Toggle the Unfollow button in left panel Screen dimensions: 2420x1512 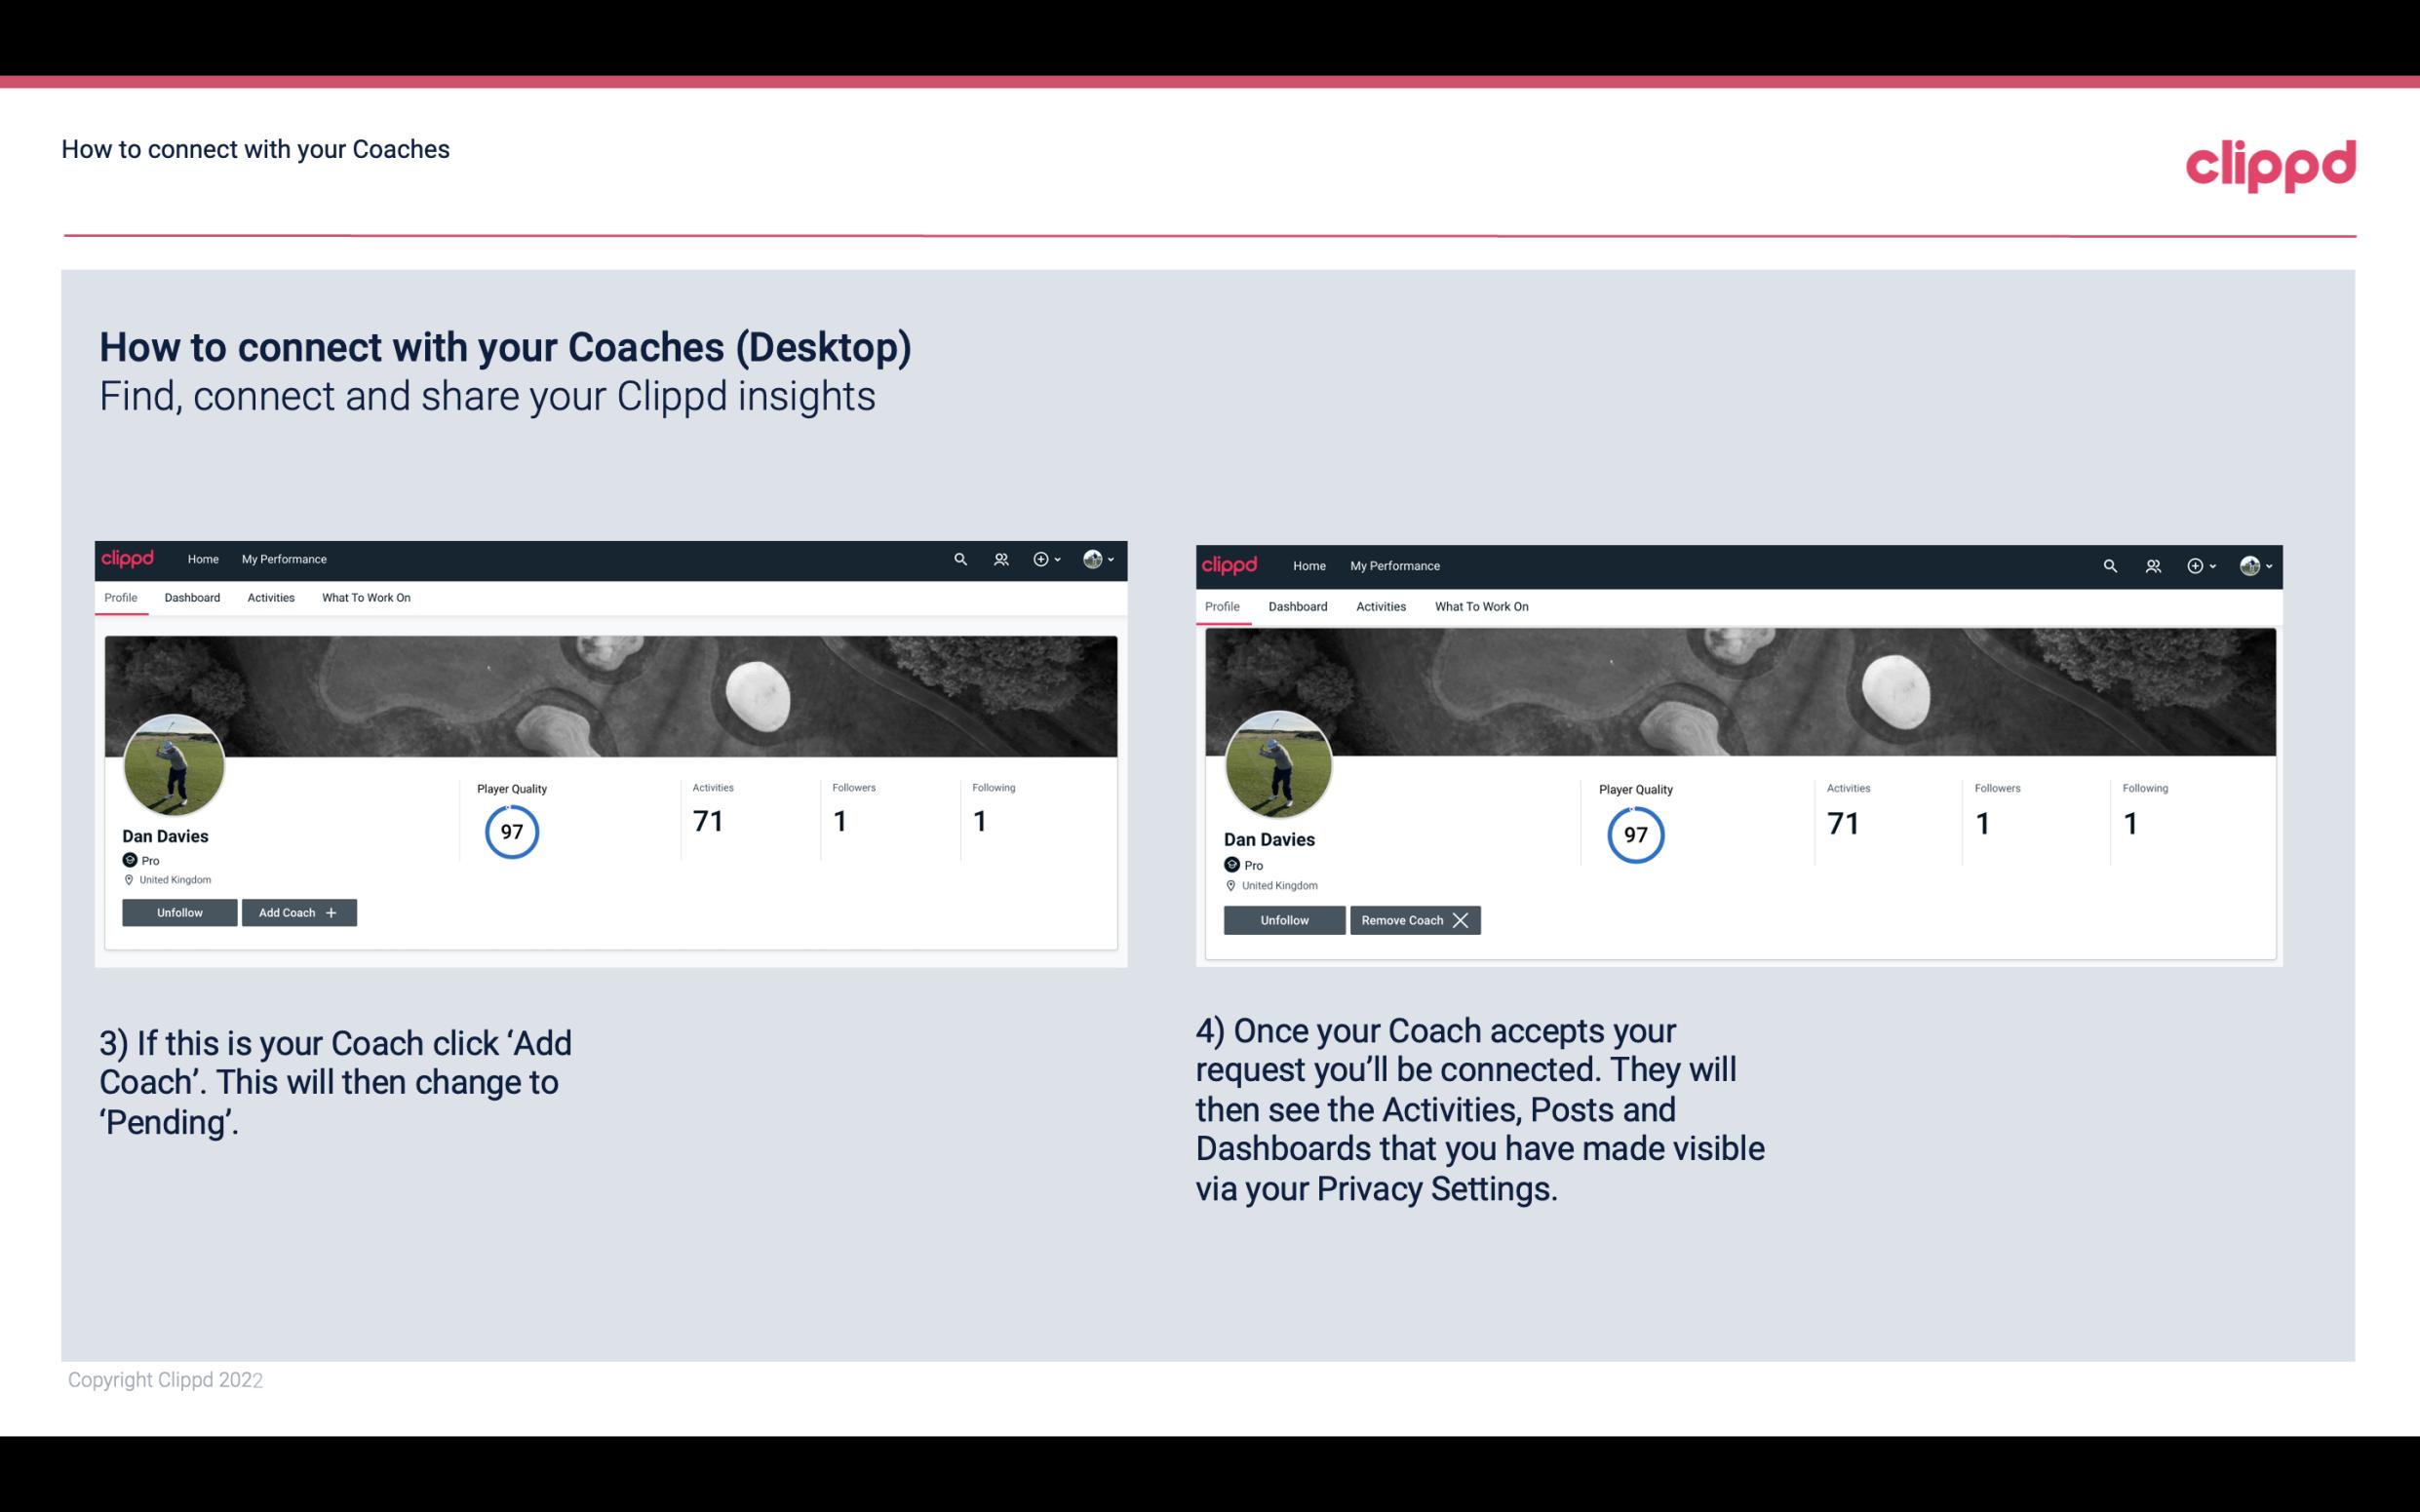tap(179, 911)
